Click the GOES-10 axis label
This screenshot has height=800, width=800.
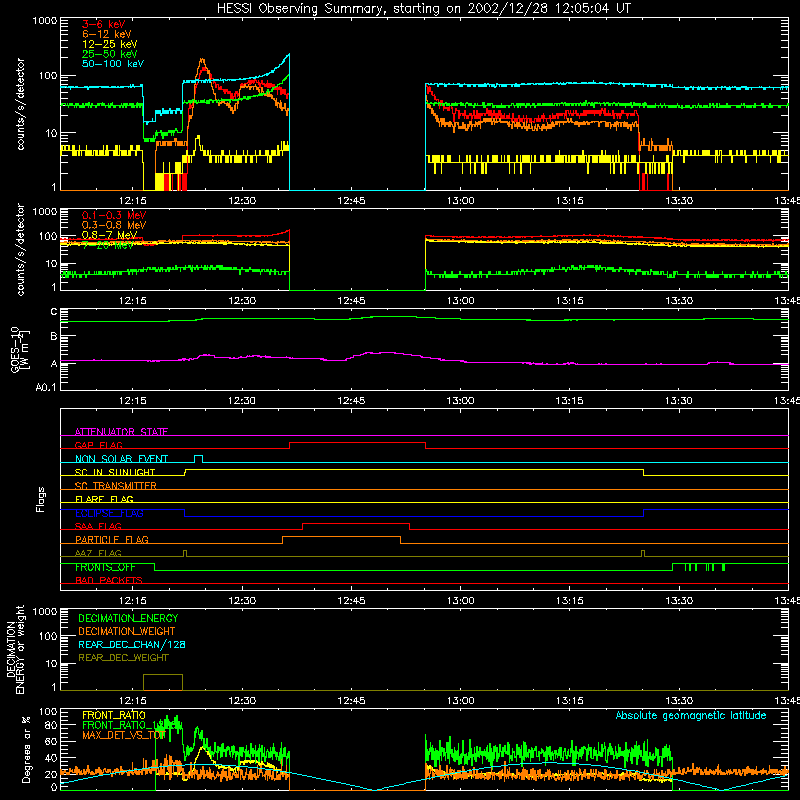20,349
